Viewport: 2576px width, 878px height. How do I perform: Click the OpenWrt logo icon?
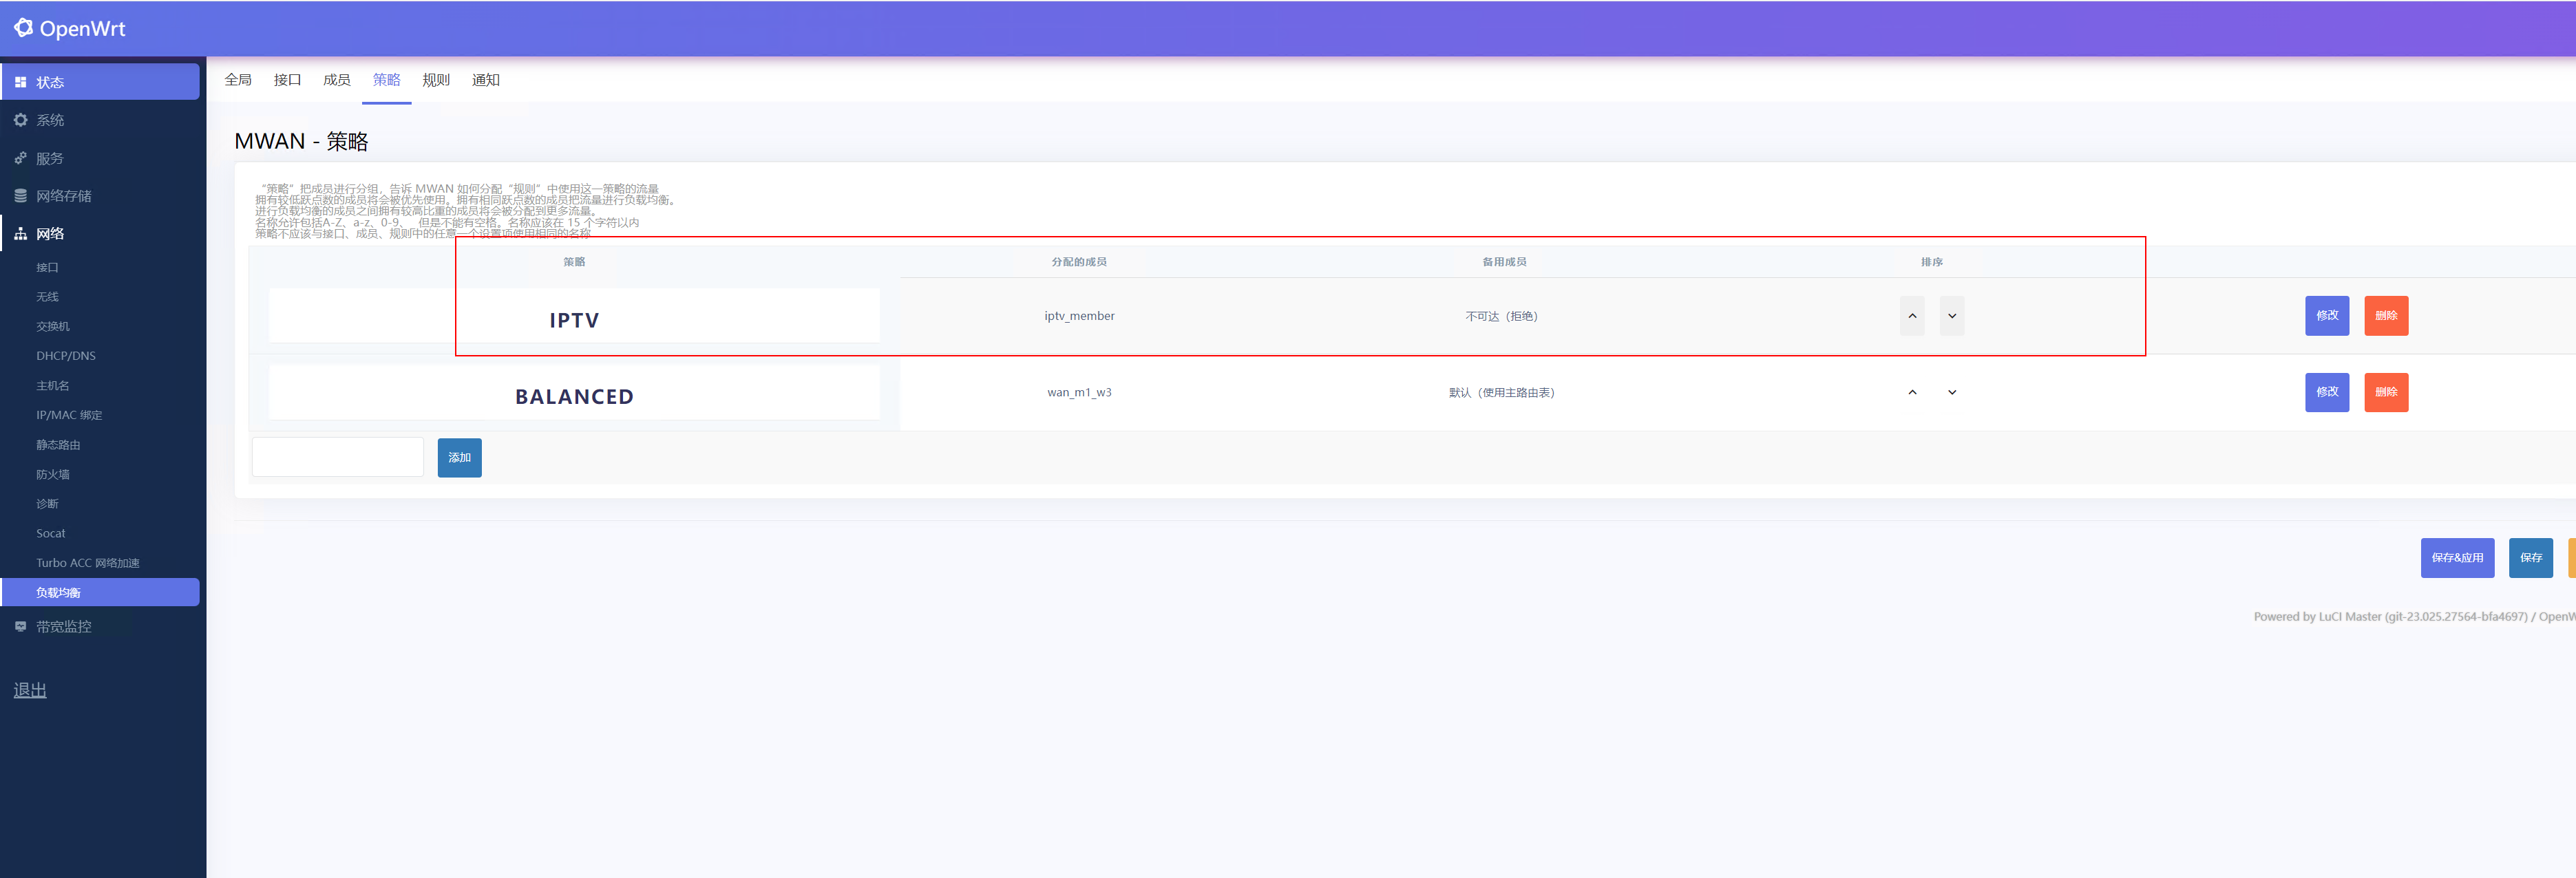click(x=23, y=28)
